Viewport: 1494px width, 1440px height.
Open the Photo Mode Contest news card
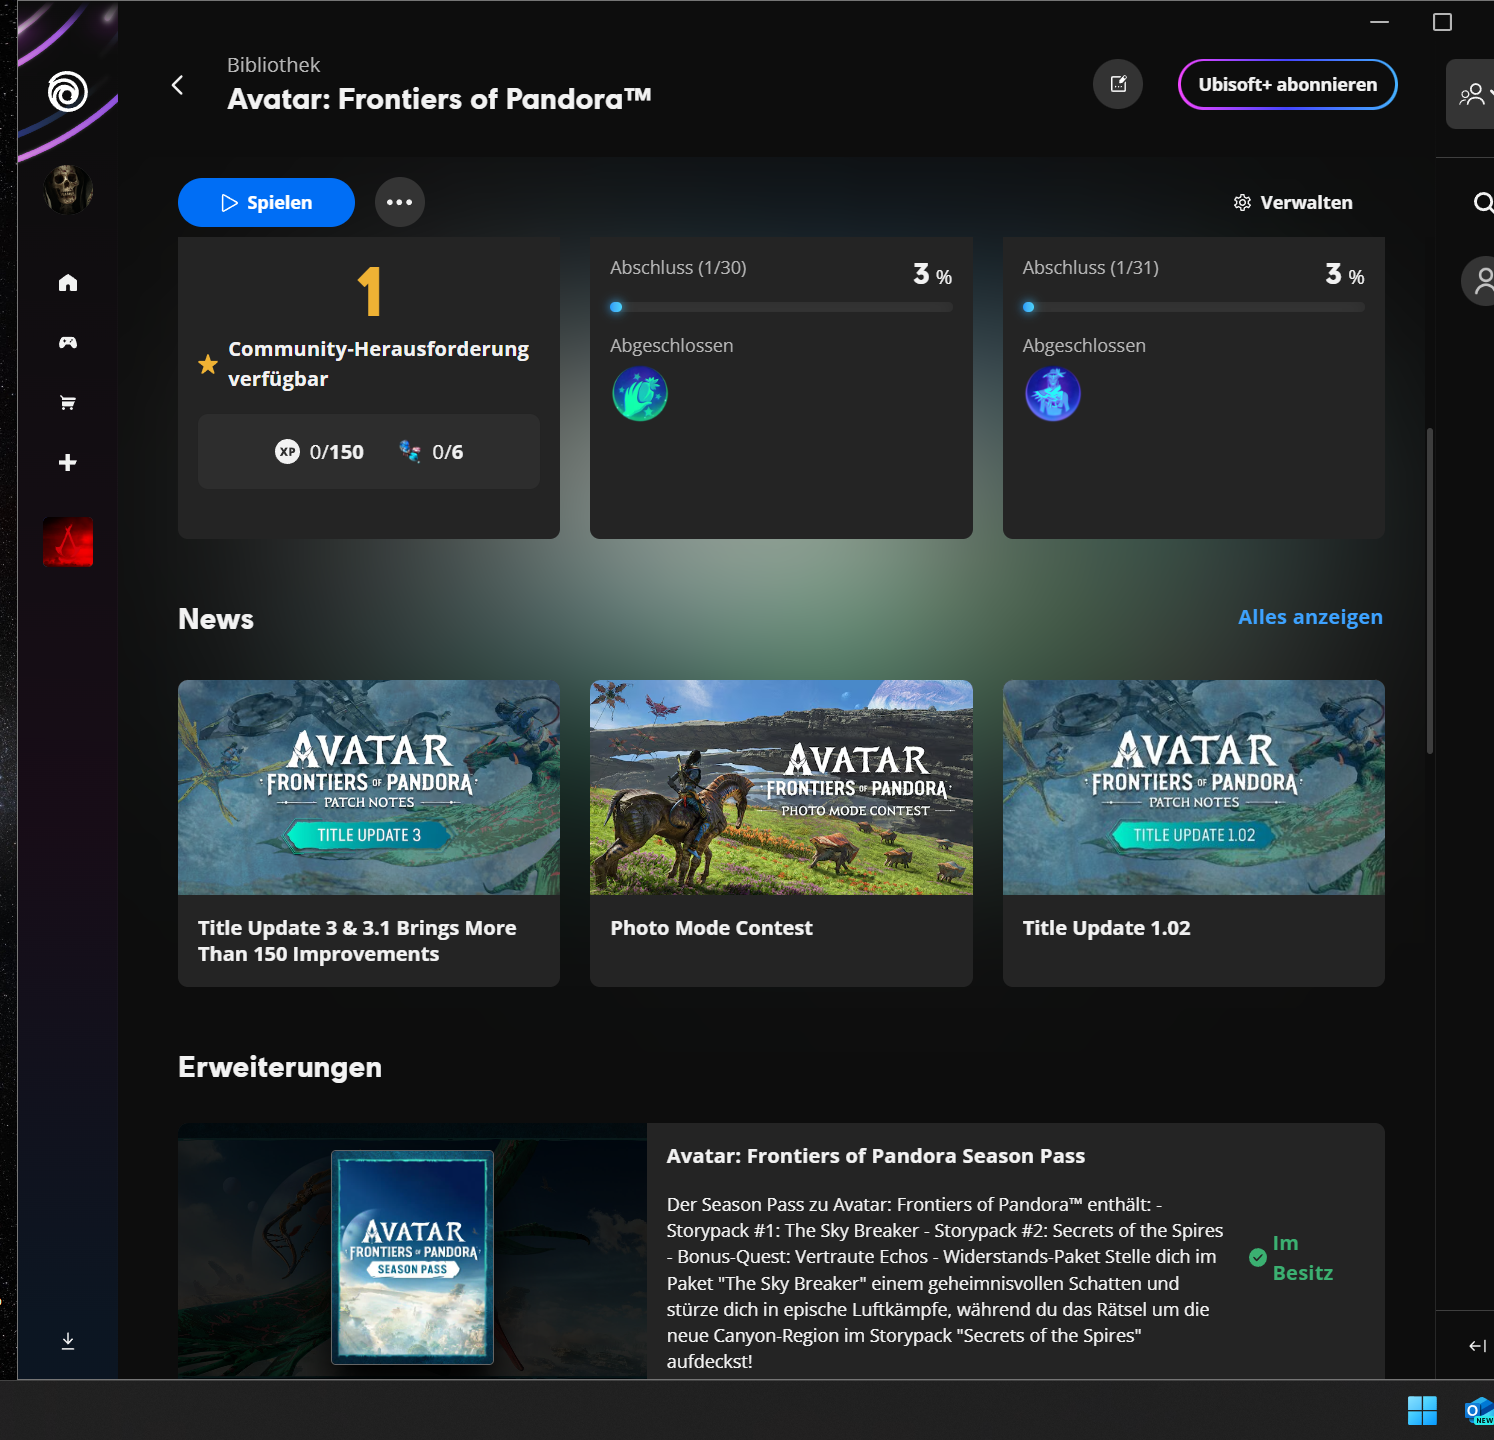(781, 832)
